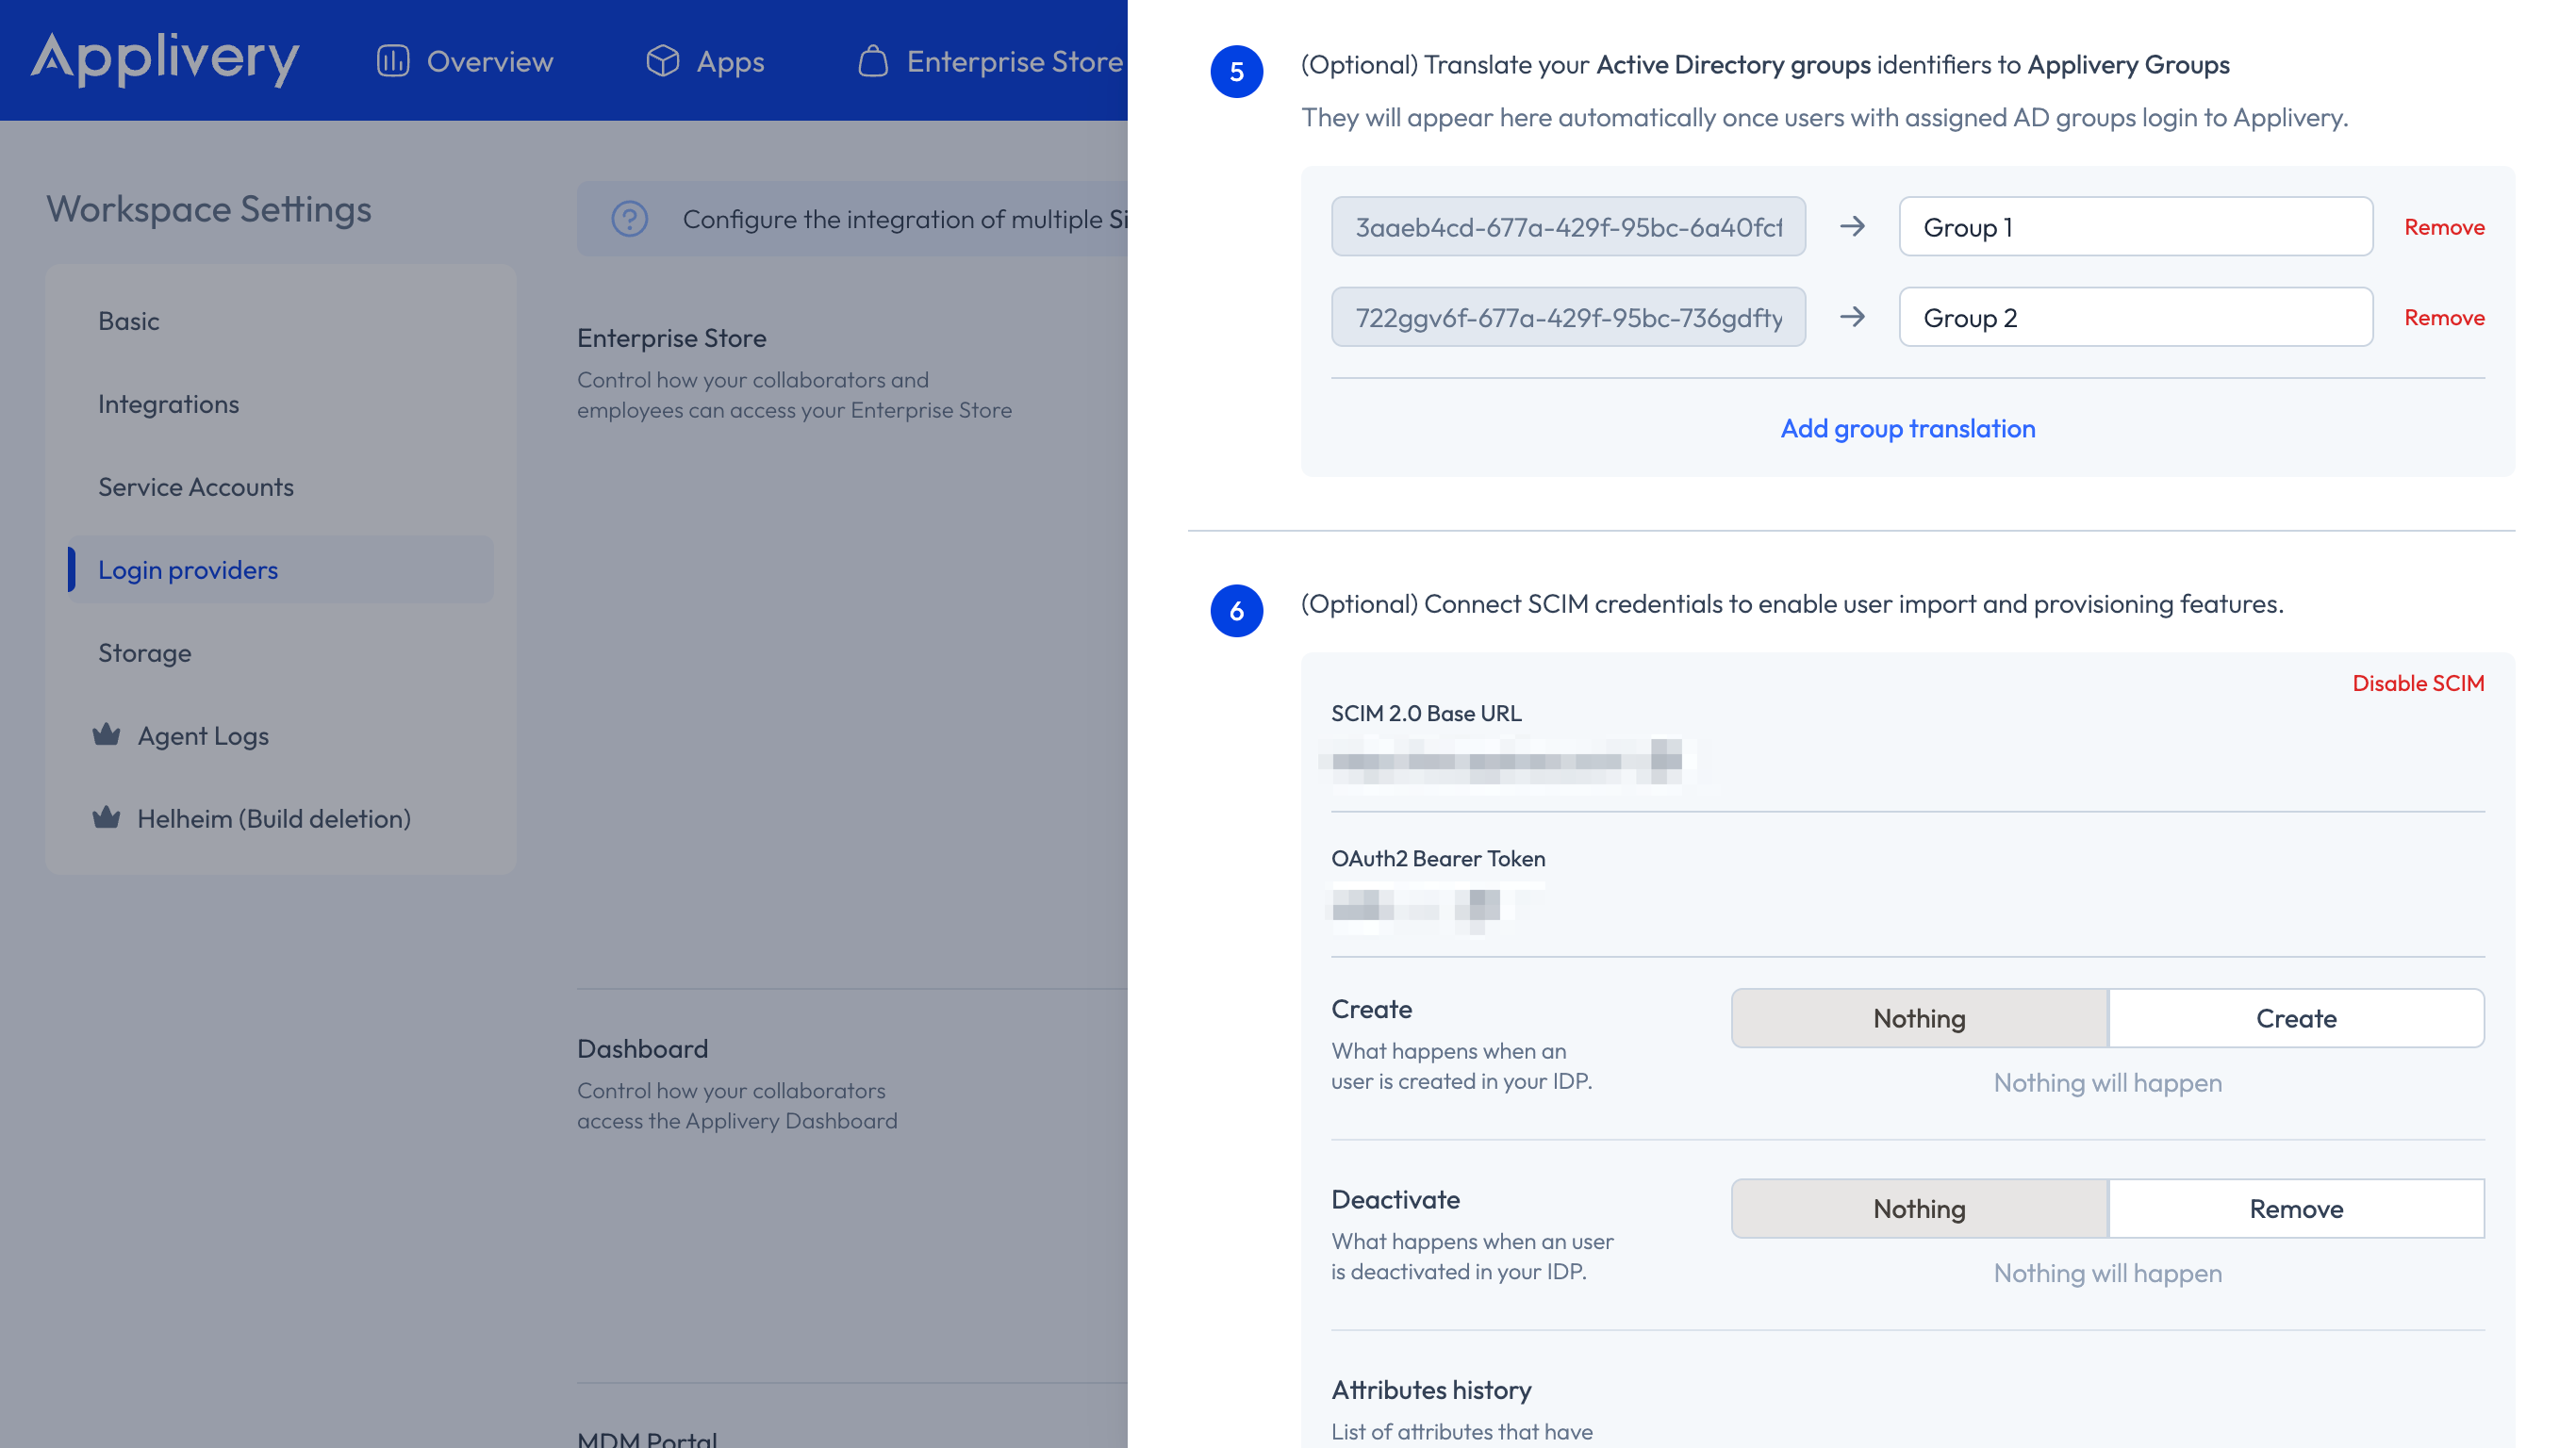
Task: Go to Service Accounts settings
Action: pos(196,487)
